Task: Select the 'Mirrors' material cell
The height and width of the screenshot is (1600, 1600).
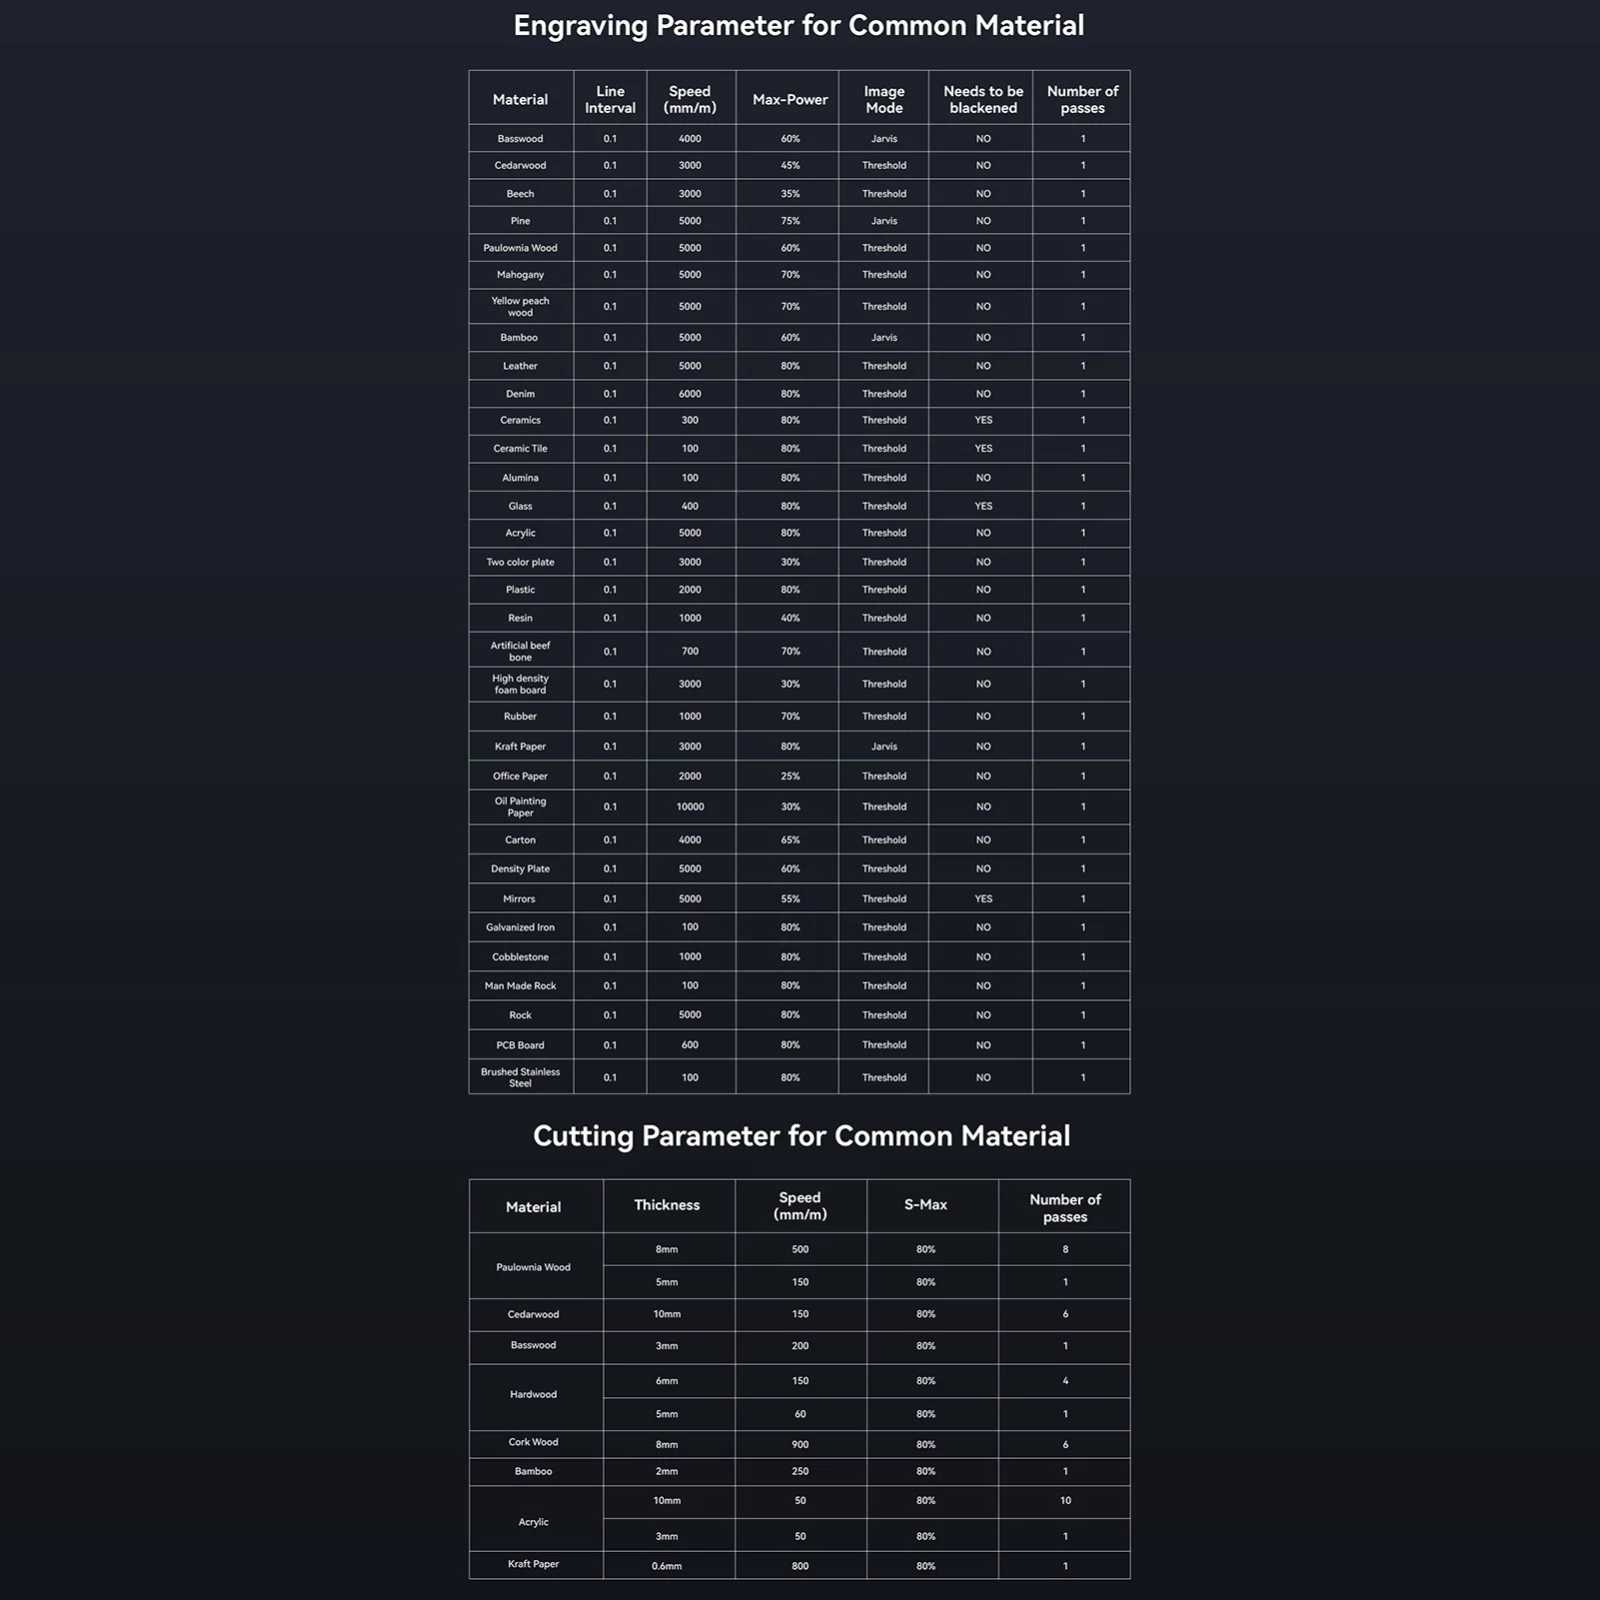Action: coord(519,900)
